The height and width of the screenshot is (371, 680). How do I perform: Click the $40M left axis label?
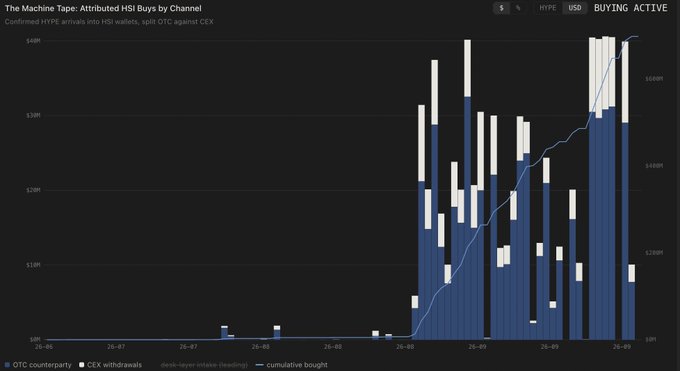(33, 41)
